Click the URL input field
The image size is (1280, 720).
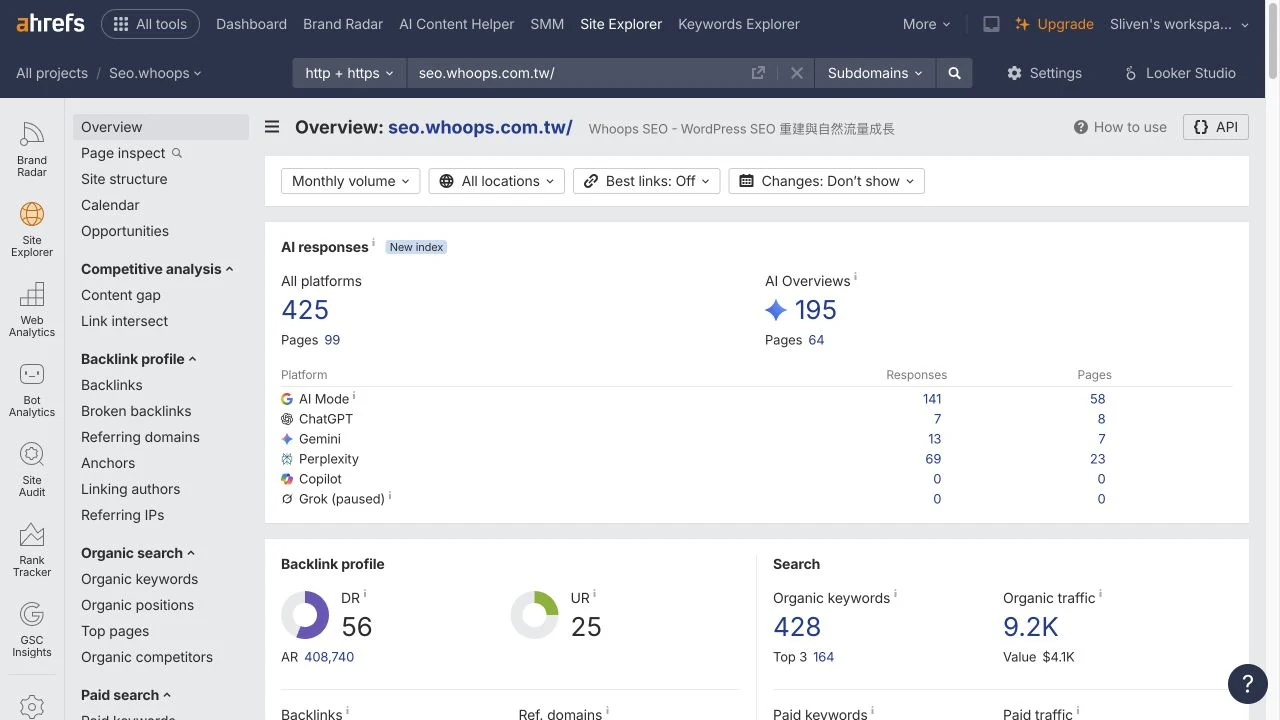coord(578,73)
